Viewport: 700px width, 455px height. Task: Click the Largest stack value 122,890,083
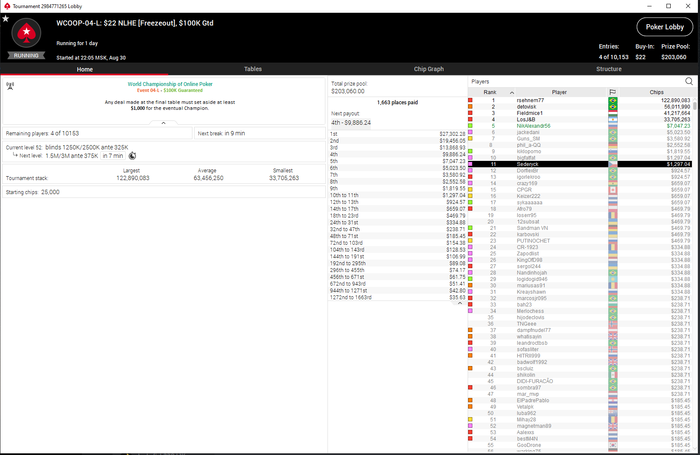coord(133,178)
